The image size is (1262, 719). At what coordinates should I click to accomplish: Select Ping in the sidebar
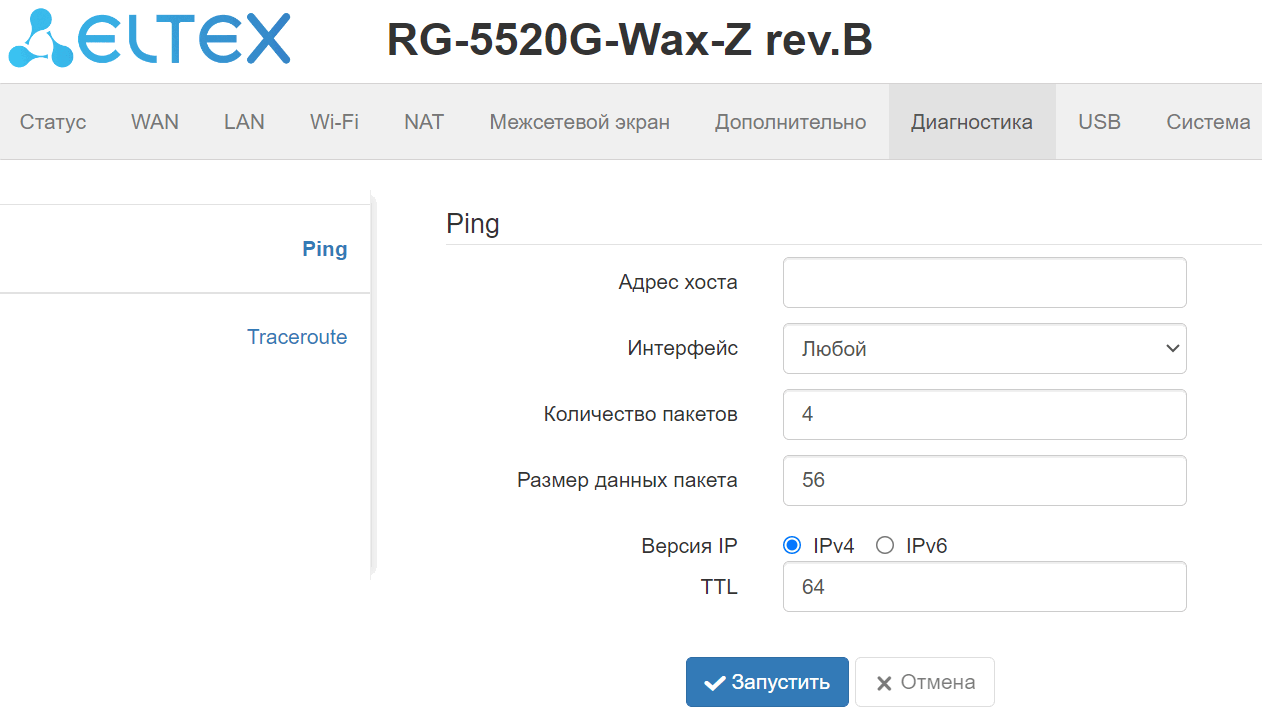coord(324,249)
